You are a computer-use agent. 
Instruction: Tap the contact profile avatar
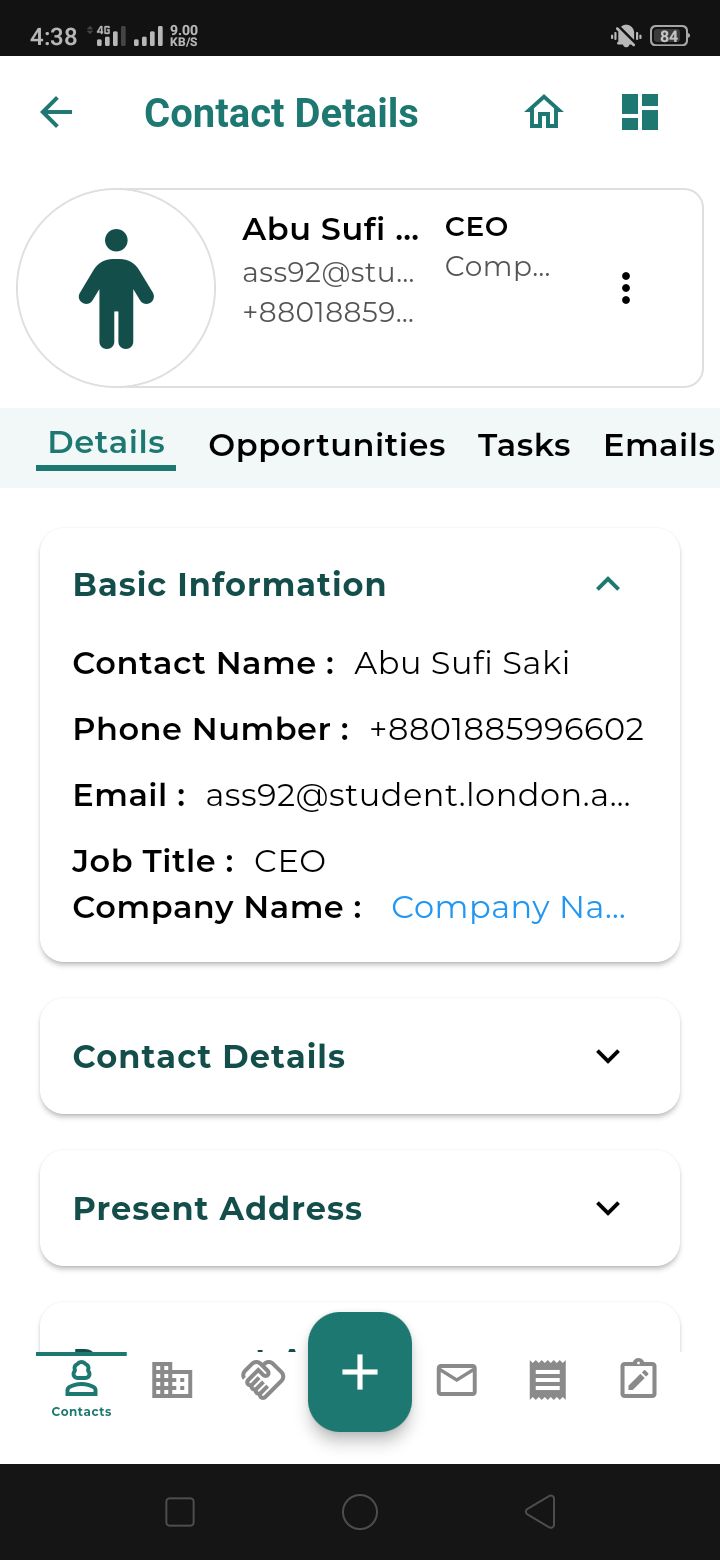click(x=116, y=288)
